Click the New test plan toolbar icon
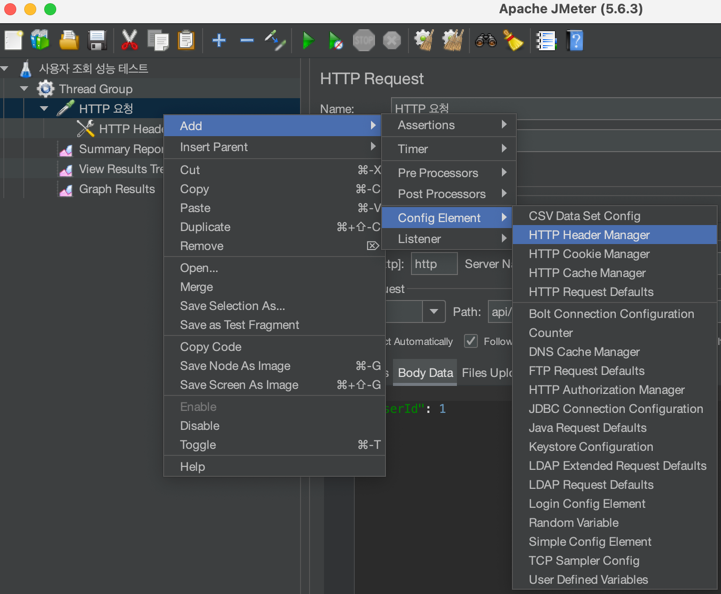Screen dimensions: 721x594 point(13,41)
